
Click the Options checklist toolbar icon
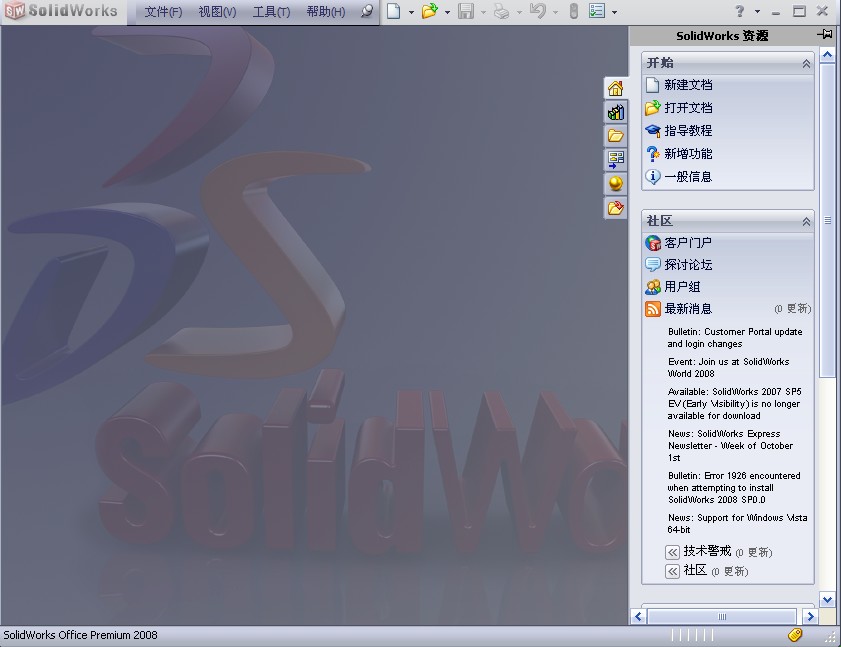coord(596,11)
